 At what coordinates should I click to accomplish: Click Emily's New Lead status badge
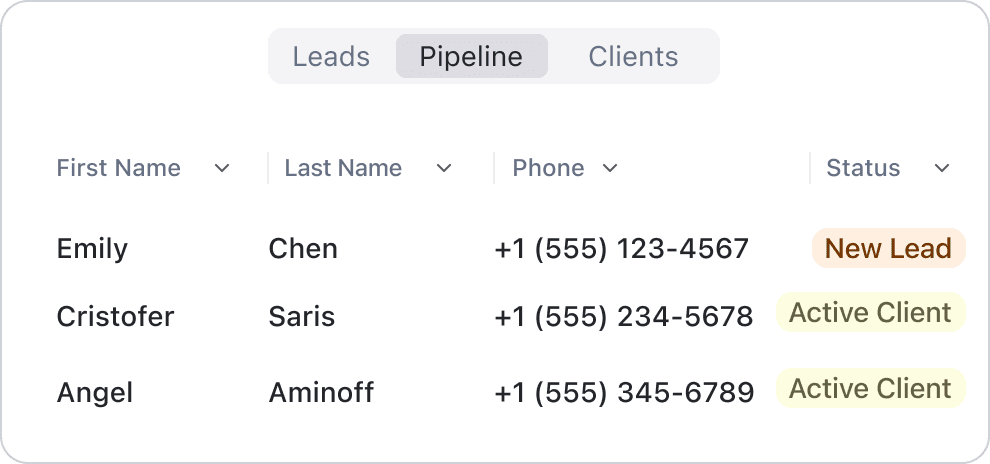[x=888, y=249]
